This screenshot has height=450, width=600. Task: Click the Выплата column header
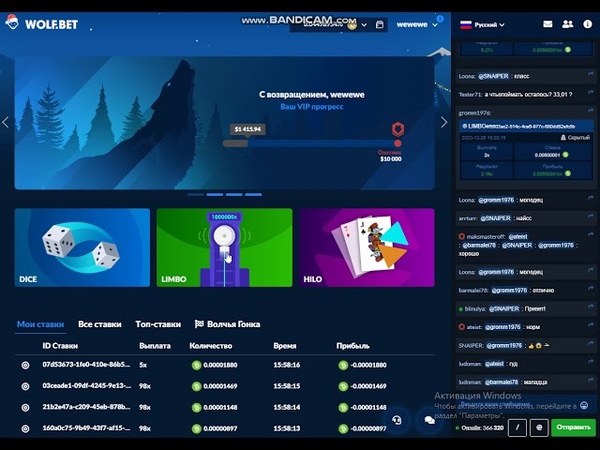click(155, 346)
